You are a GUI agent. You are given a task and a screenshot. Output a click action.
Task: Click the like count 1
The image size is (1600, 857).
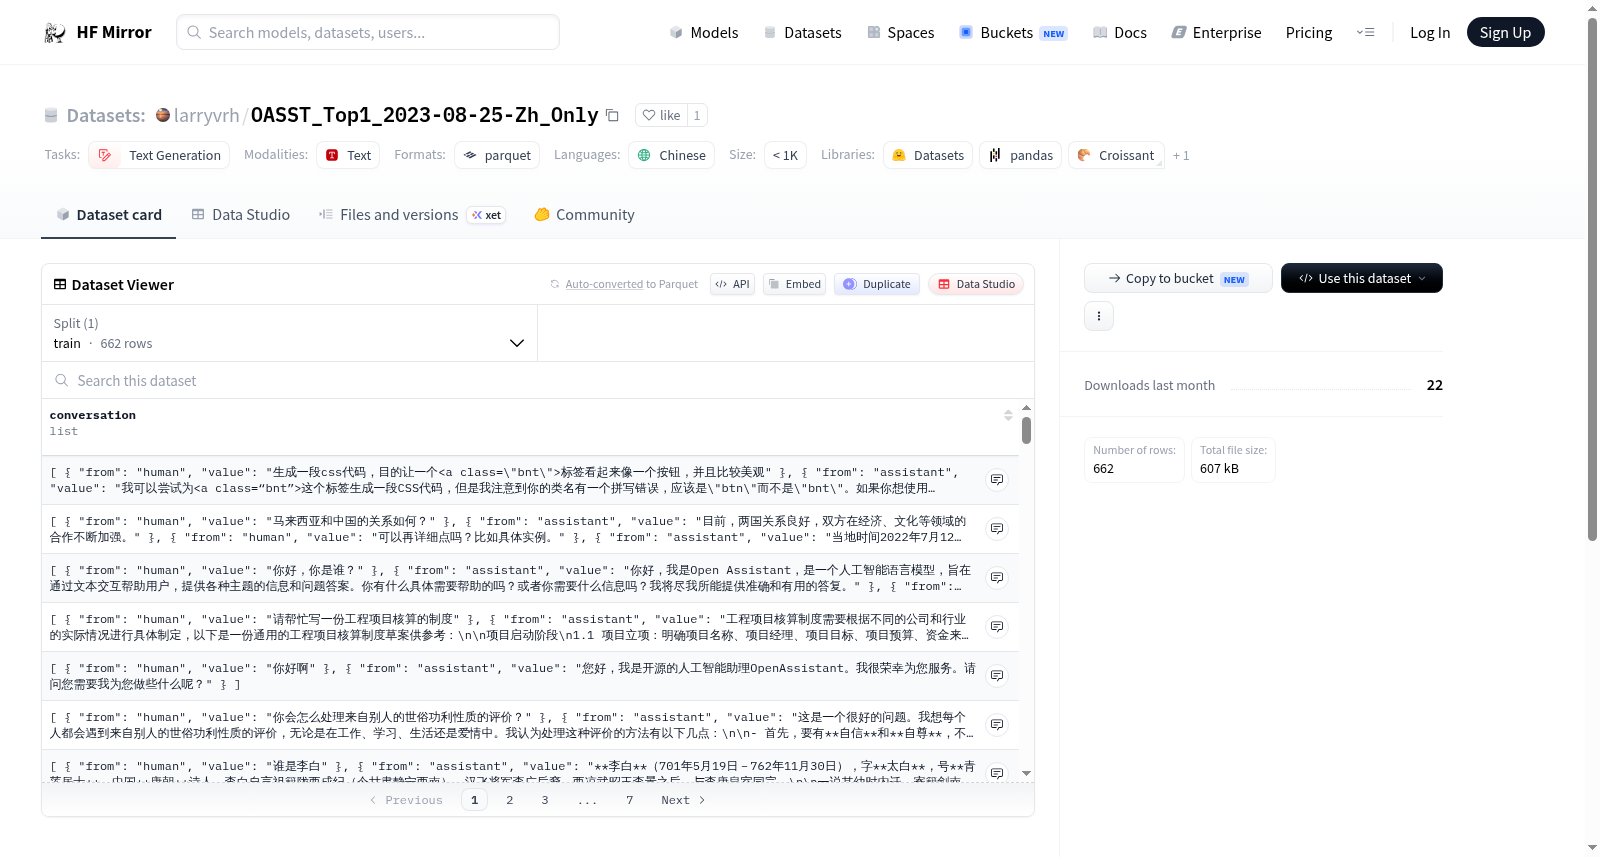(x=697, y=115)
